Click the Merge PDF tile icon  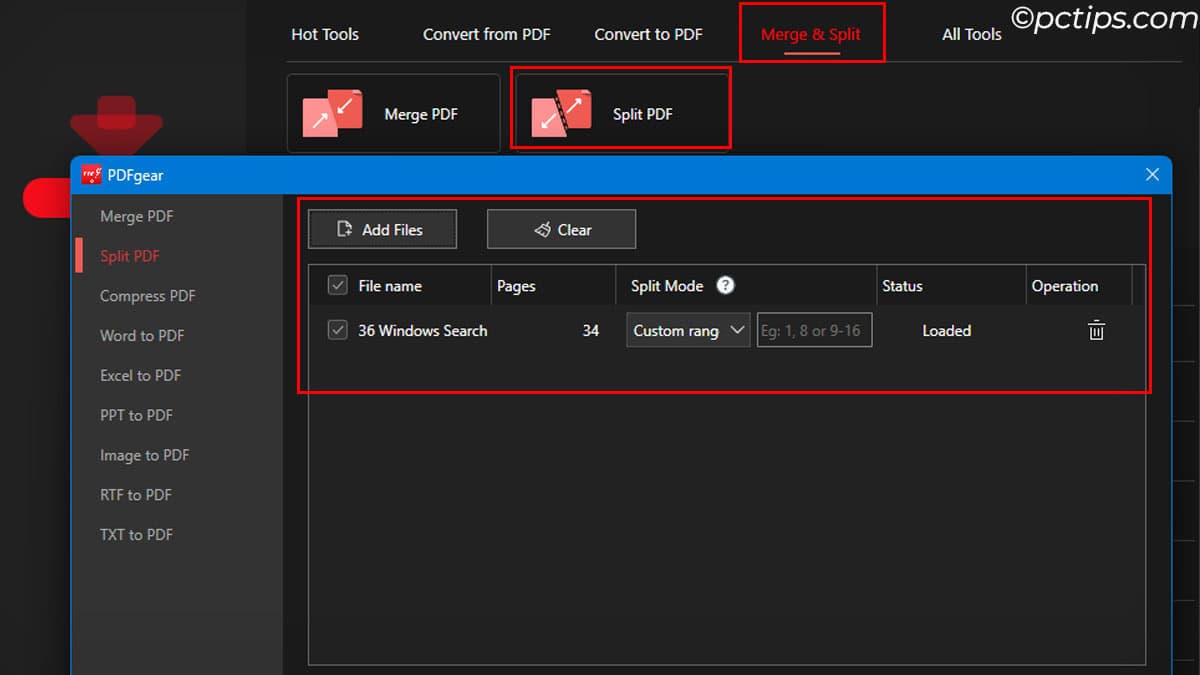(332, 114)
